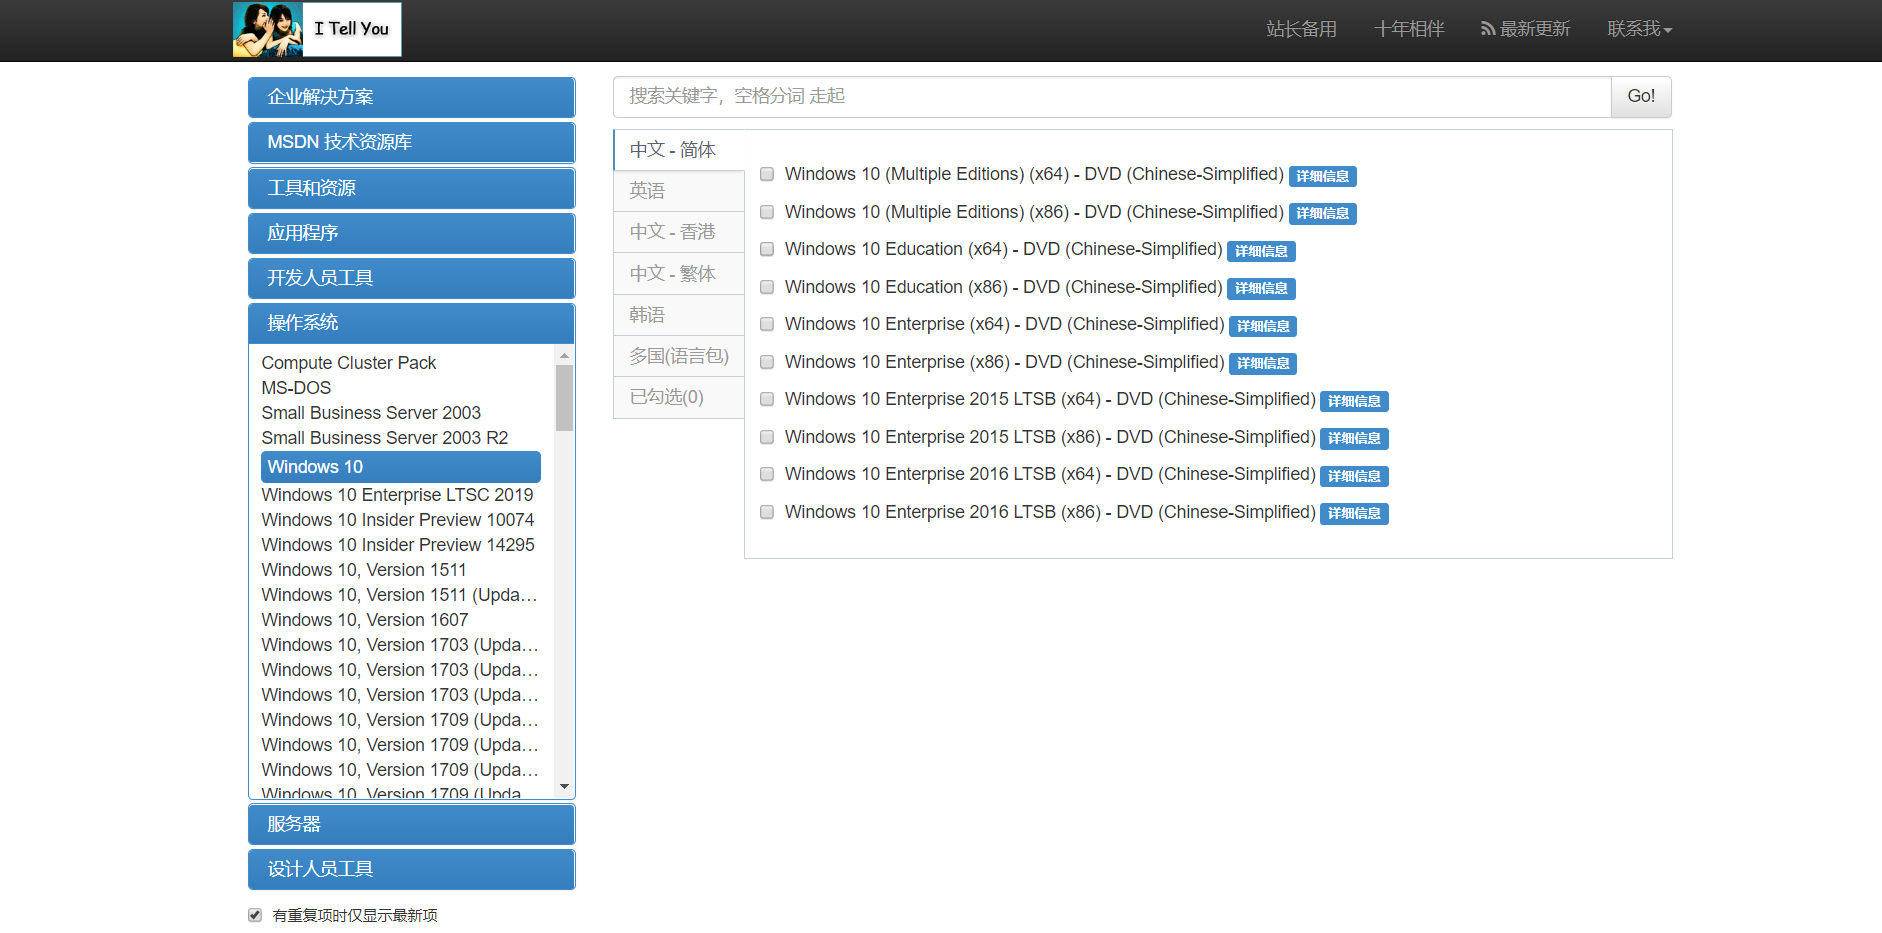Check Windows 10 Multiple Editions x64 checkbox
Image resolution: width=1882 pixels, height=933 pixels.
(x=767, y=174)
